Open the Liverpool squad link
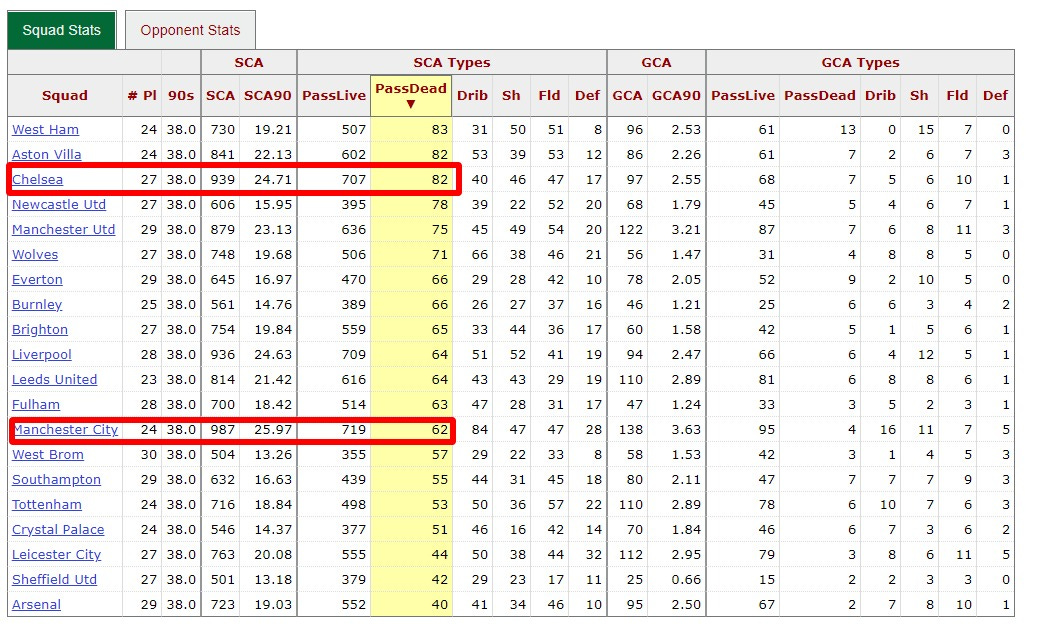Screen dimensions: 1038x630 click(x=42, y=355)
